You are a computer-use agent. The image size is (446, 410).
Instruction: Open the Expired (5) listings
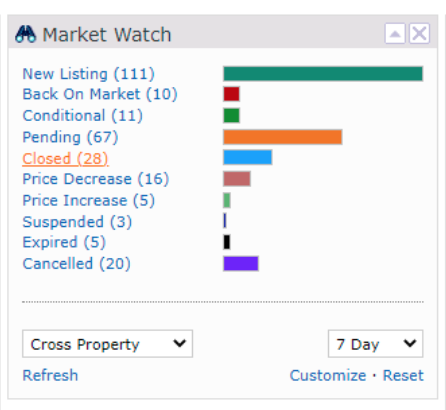64,242
